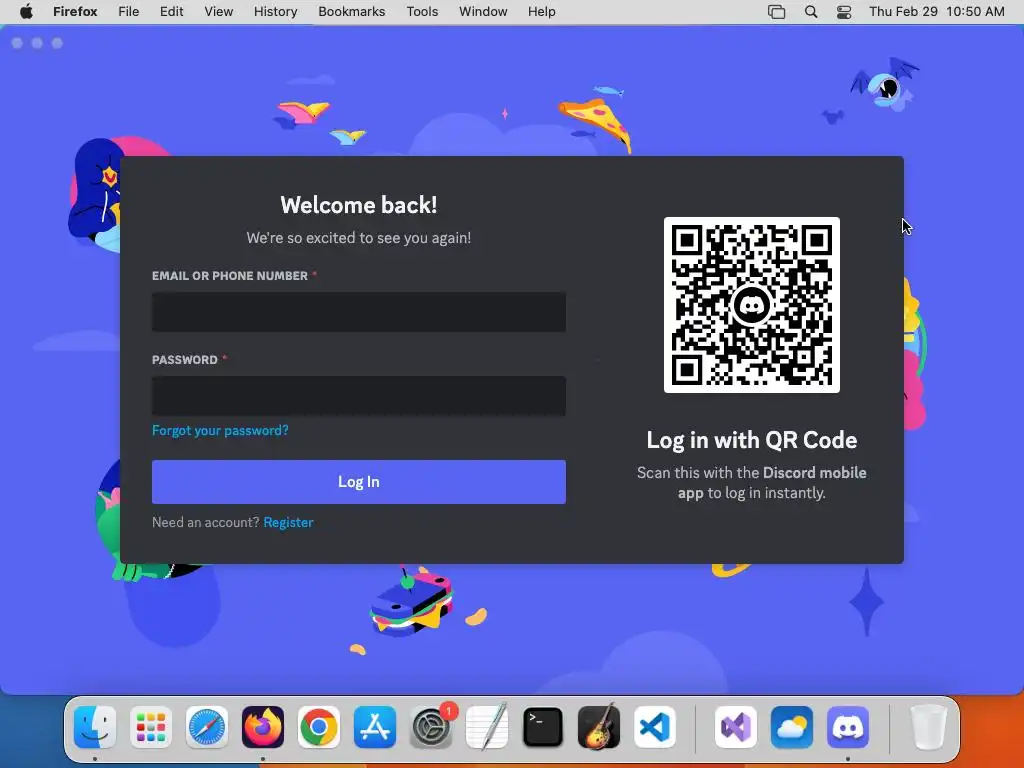Click the Discord logo on the QR code
The height and width of the screenshot is (768, 1024).
coord(752,305)
